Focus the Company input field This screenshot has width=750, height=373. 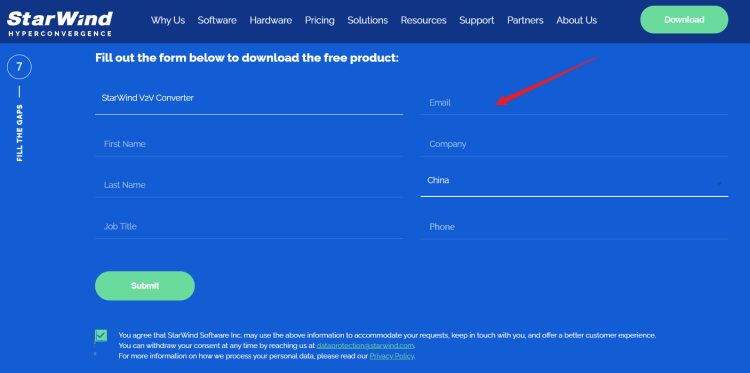[574, 144]
